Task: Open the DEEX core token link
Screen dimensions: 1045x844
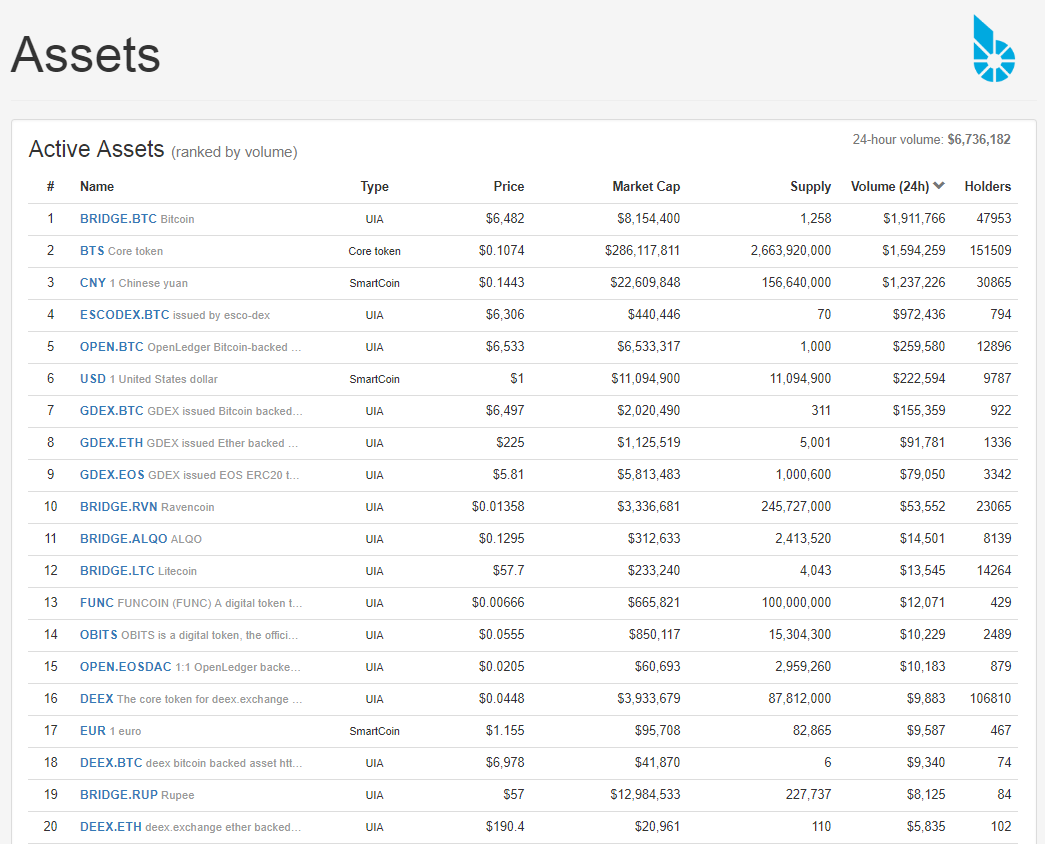Action: 97,699
